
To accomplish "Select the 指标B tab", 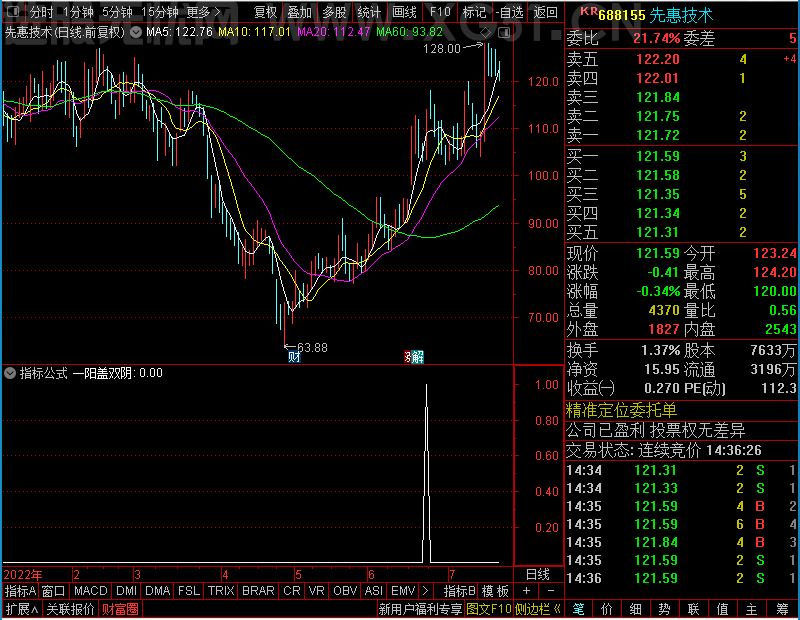I will [x=460, y=591].
